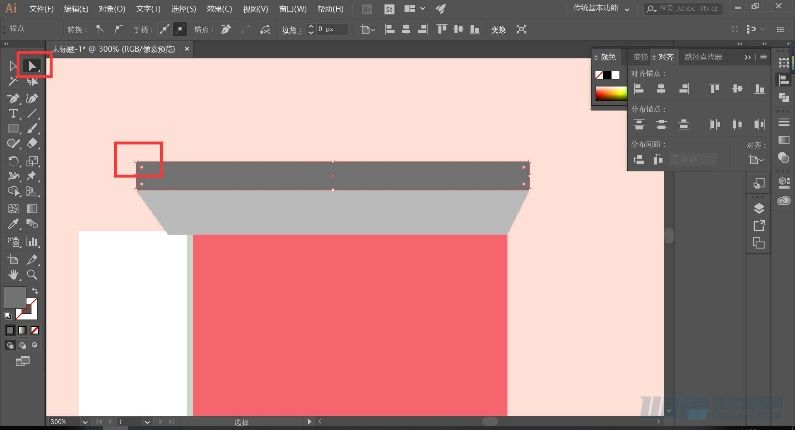Click the color spectrum bar in Color panel
The width and height of the screenshot is (795, 430).
(610, 93)
